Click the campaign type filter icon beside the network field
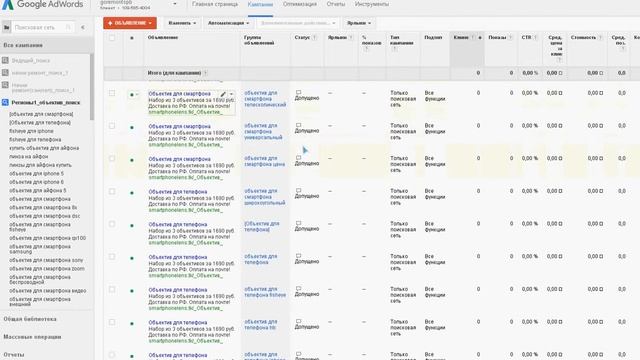The height and width of the screenshot is (360, 640). click(x=7, y=27)
